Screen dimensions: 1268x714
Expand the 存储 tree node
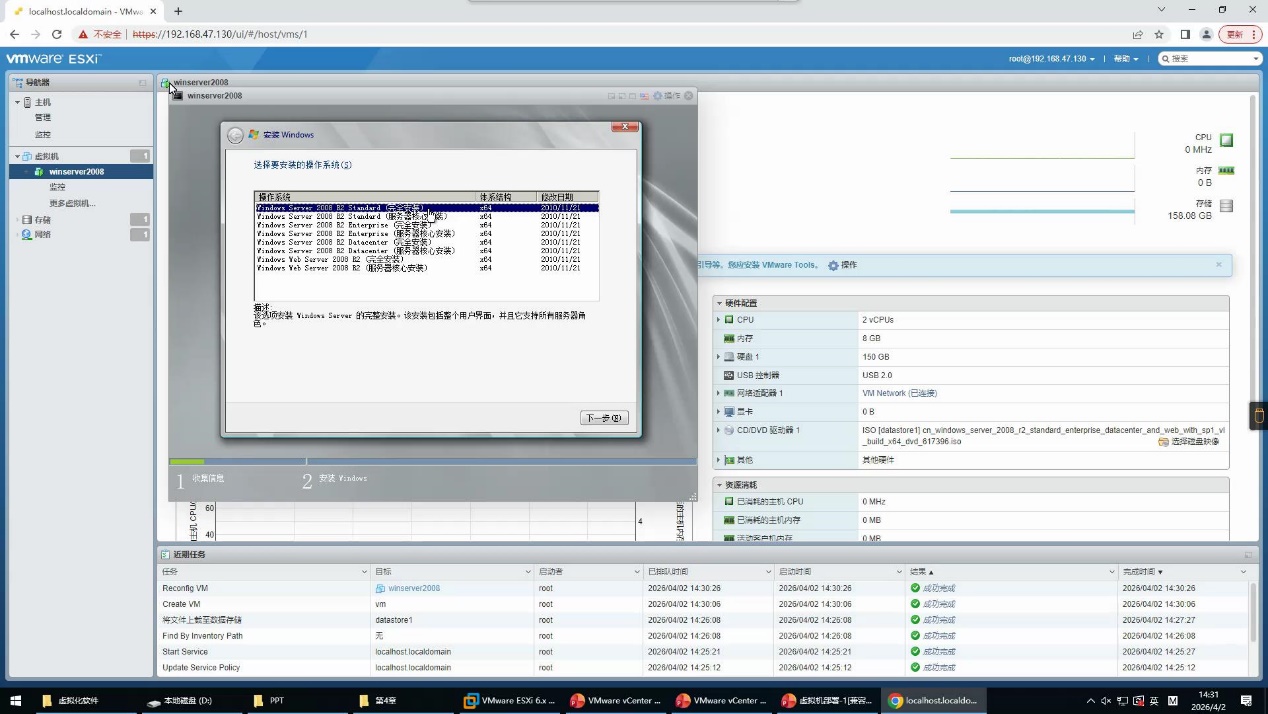(x=17, y=219)
